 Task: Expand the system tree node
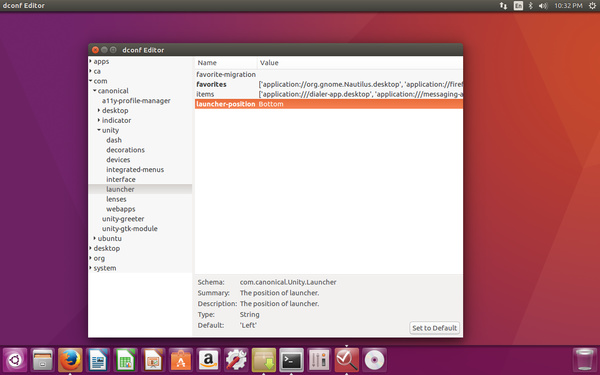(91, 268)
